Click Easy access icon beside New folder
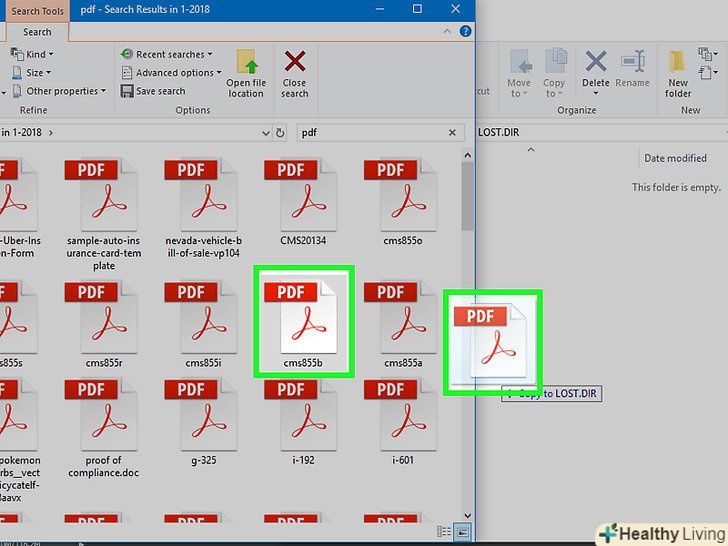728x546 pixels. point(708,73)
